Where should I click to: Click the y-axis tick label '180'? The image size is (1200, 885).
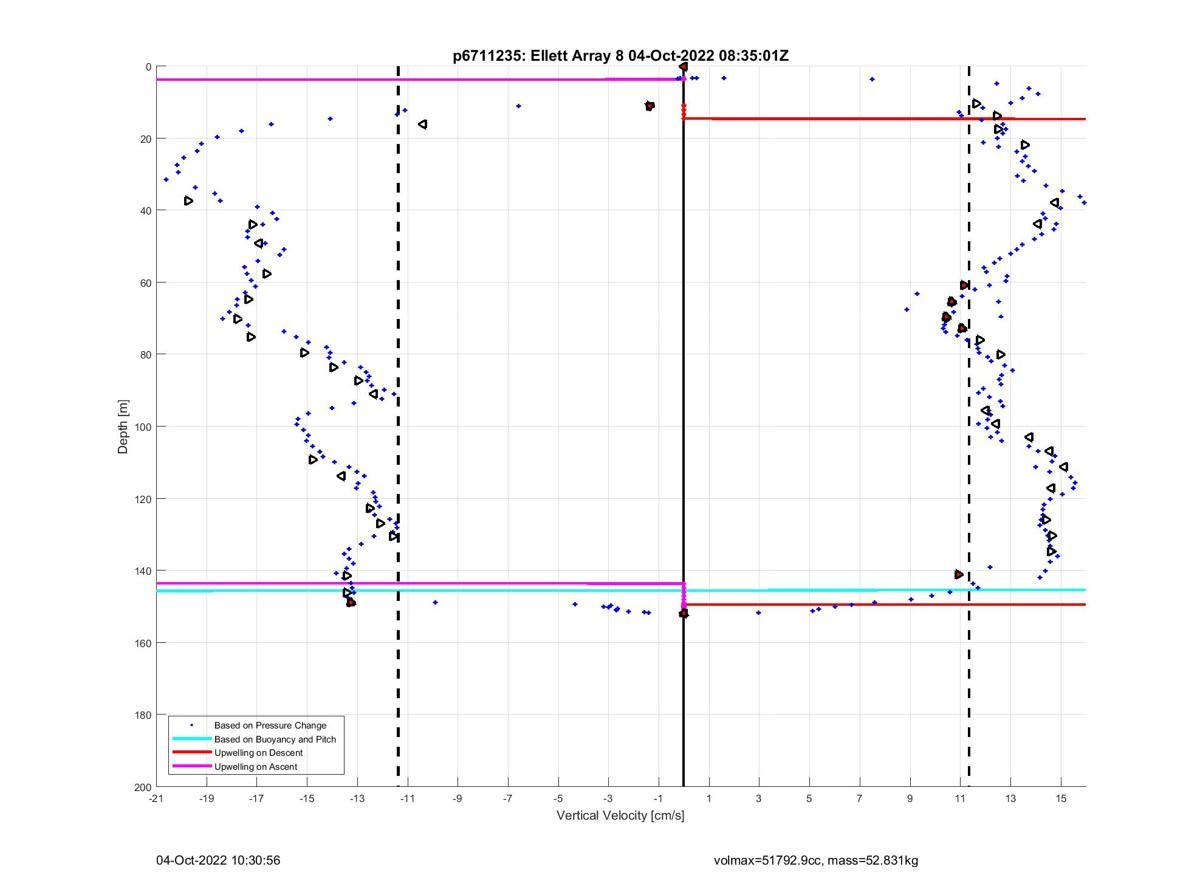pos(143,715)
